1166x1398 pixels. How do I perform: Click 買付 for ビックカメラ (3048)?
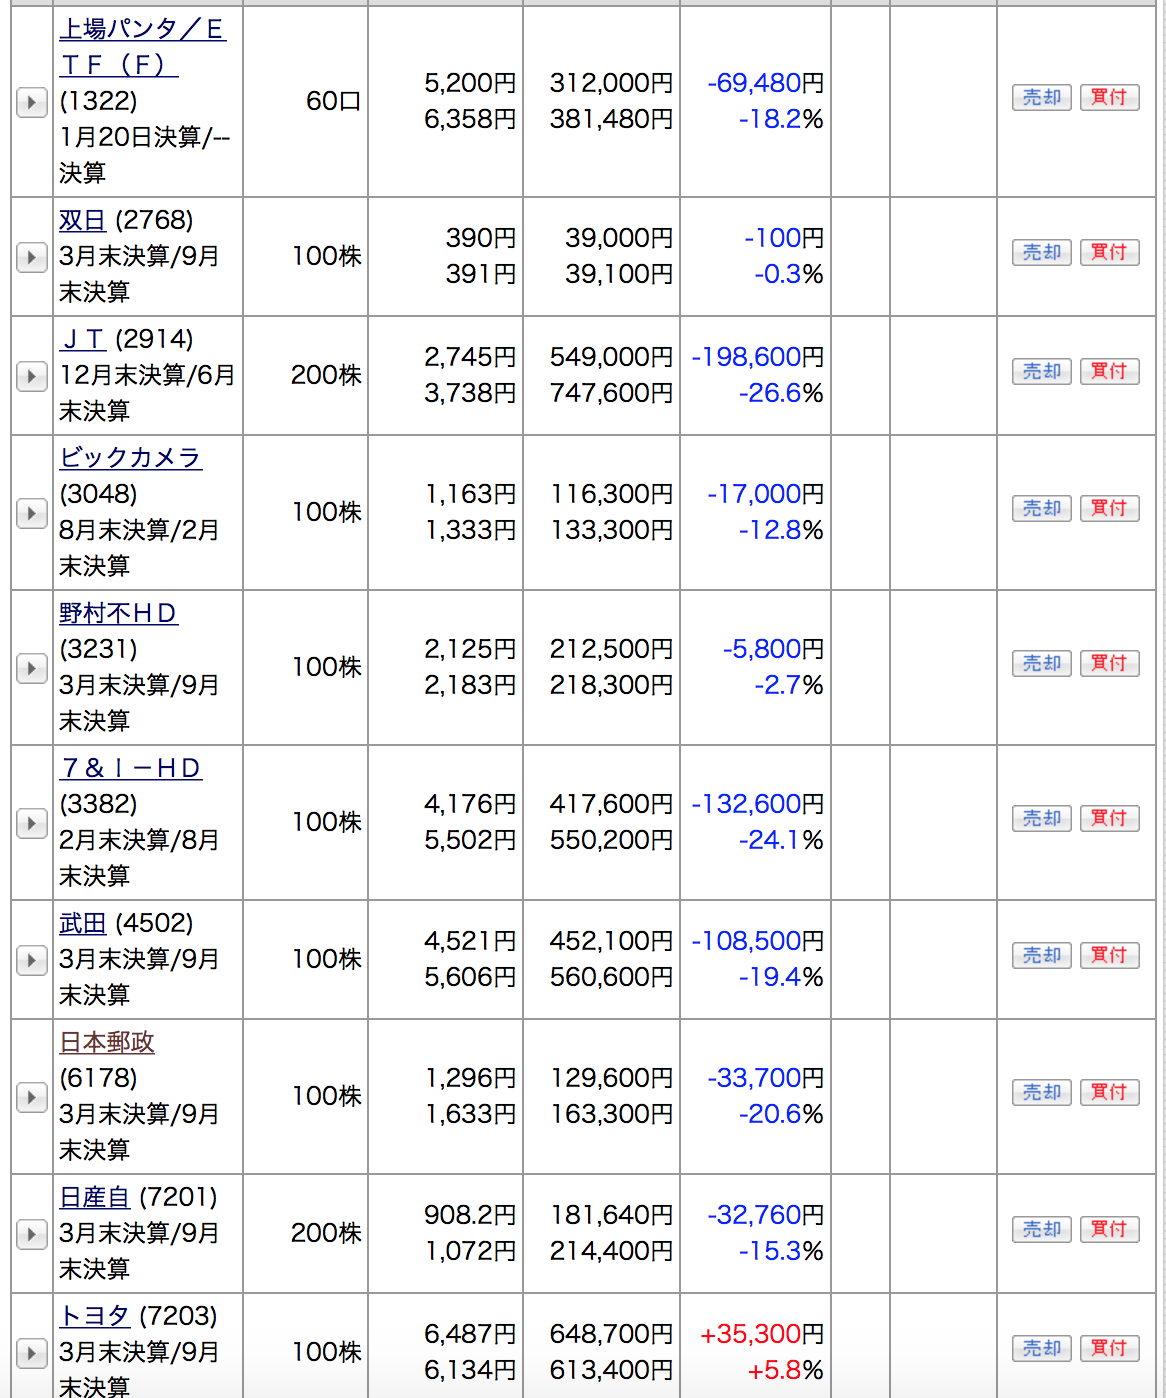pos(1109,508)
